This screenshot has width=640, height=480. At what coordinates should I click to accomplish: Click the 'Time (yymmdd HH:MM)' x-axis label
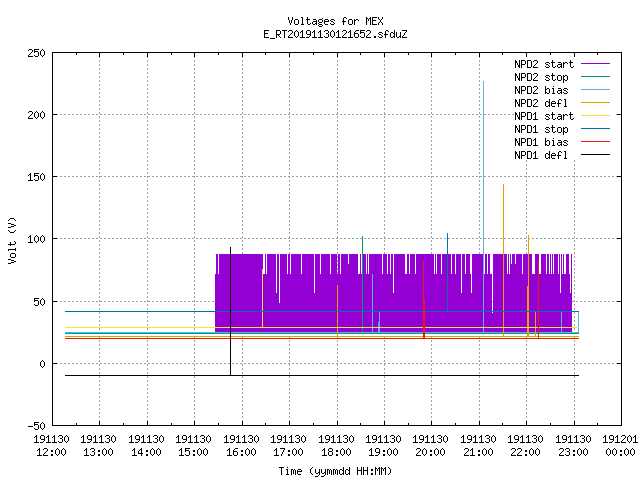click(335, 471)
